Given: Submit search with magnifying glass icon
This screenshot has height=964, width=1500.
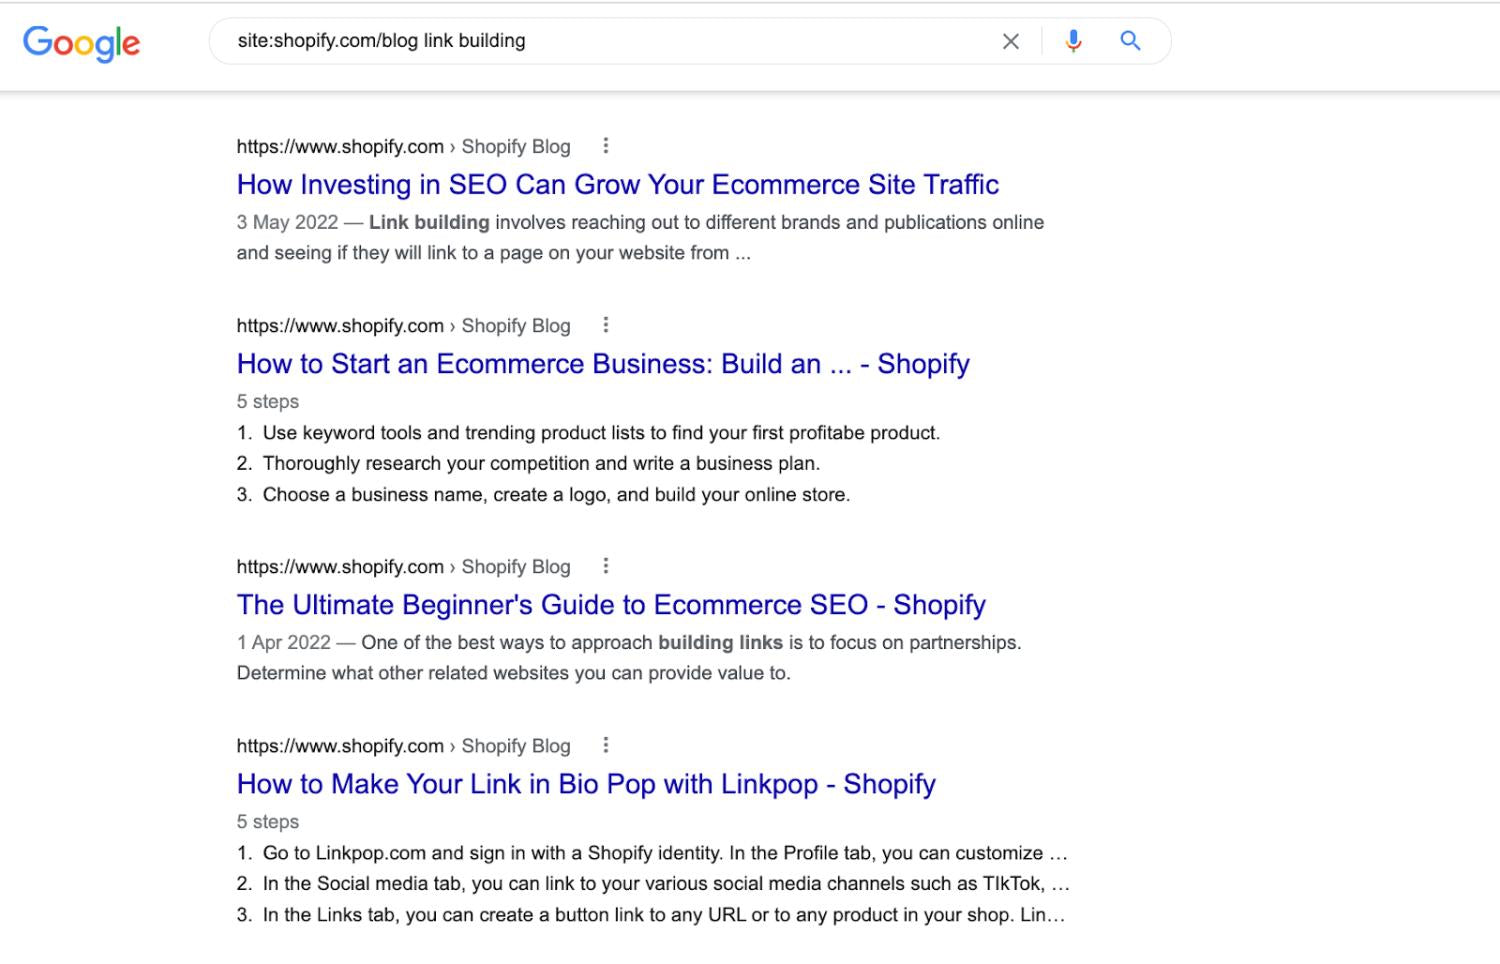Looking at the screenshot, I should pos(1130,41).
